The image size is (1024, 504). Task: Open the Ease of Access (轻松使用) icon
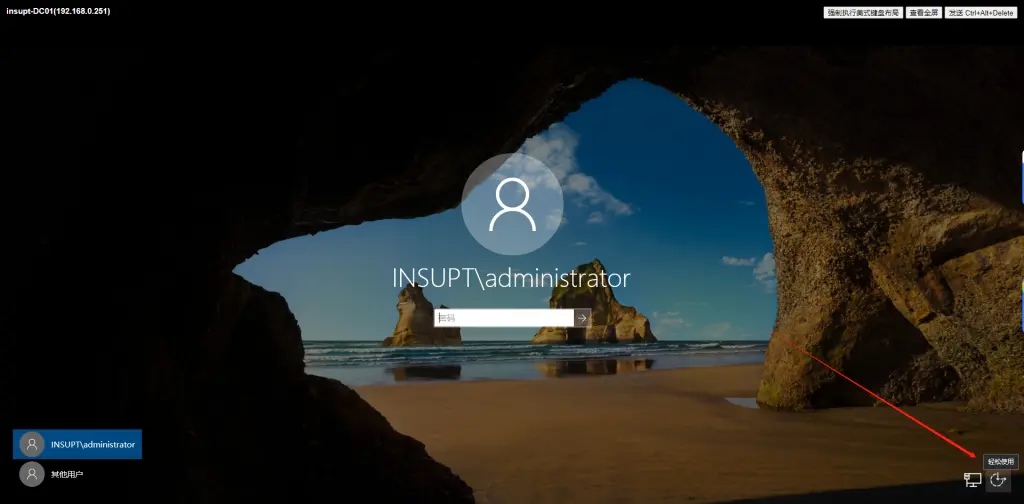997,481
